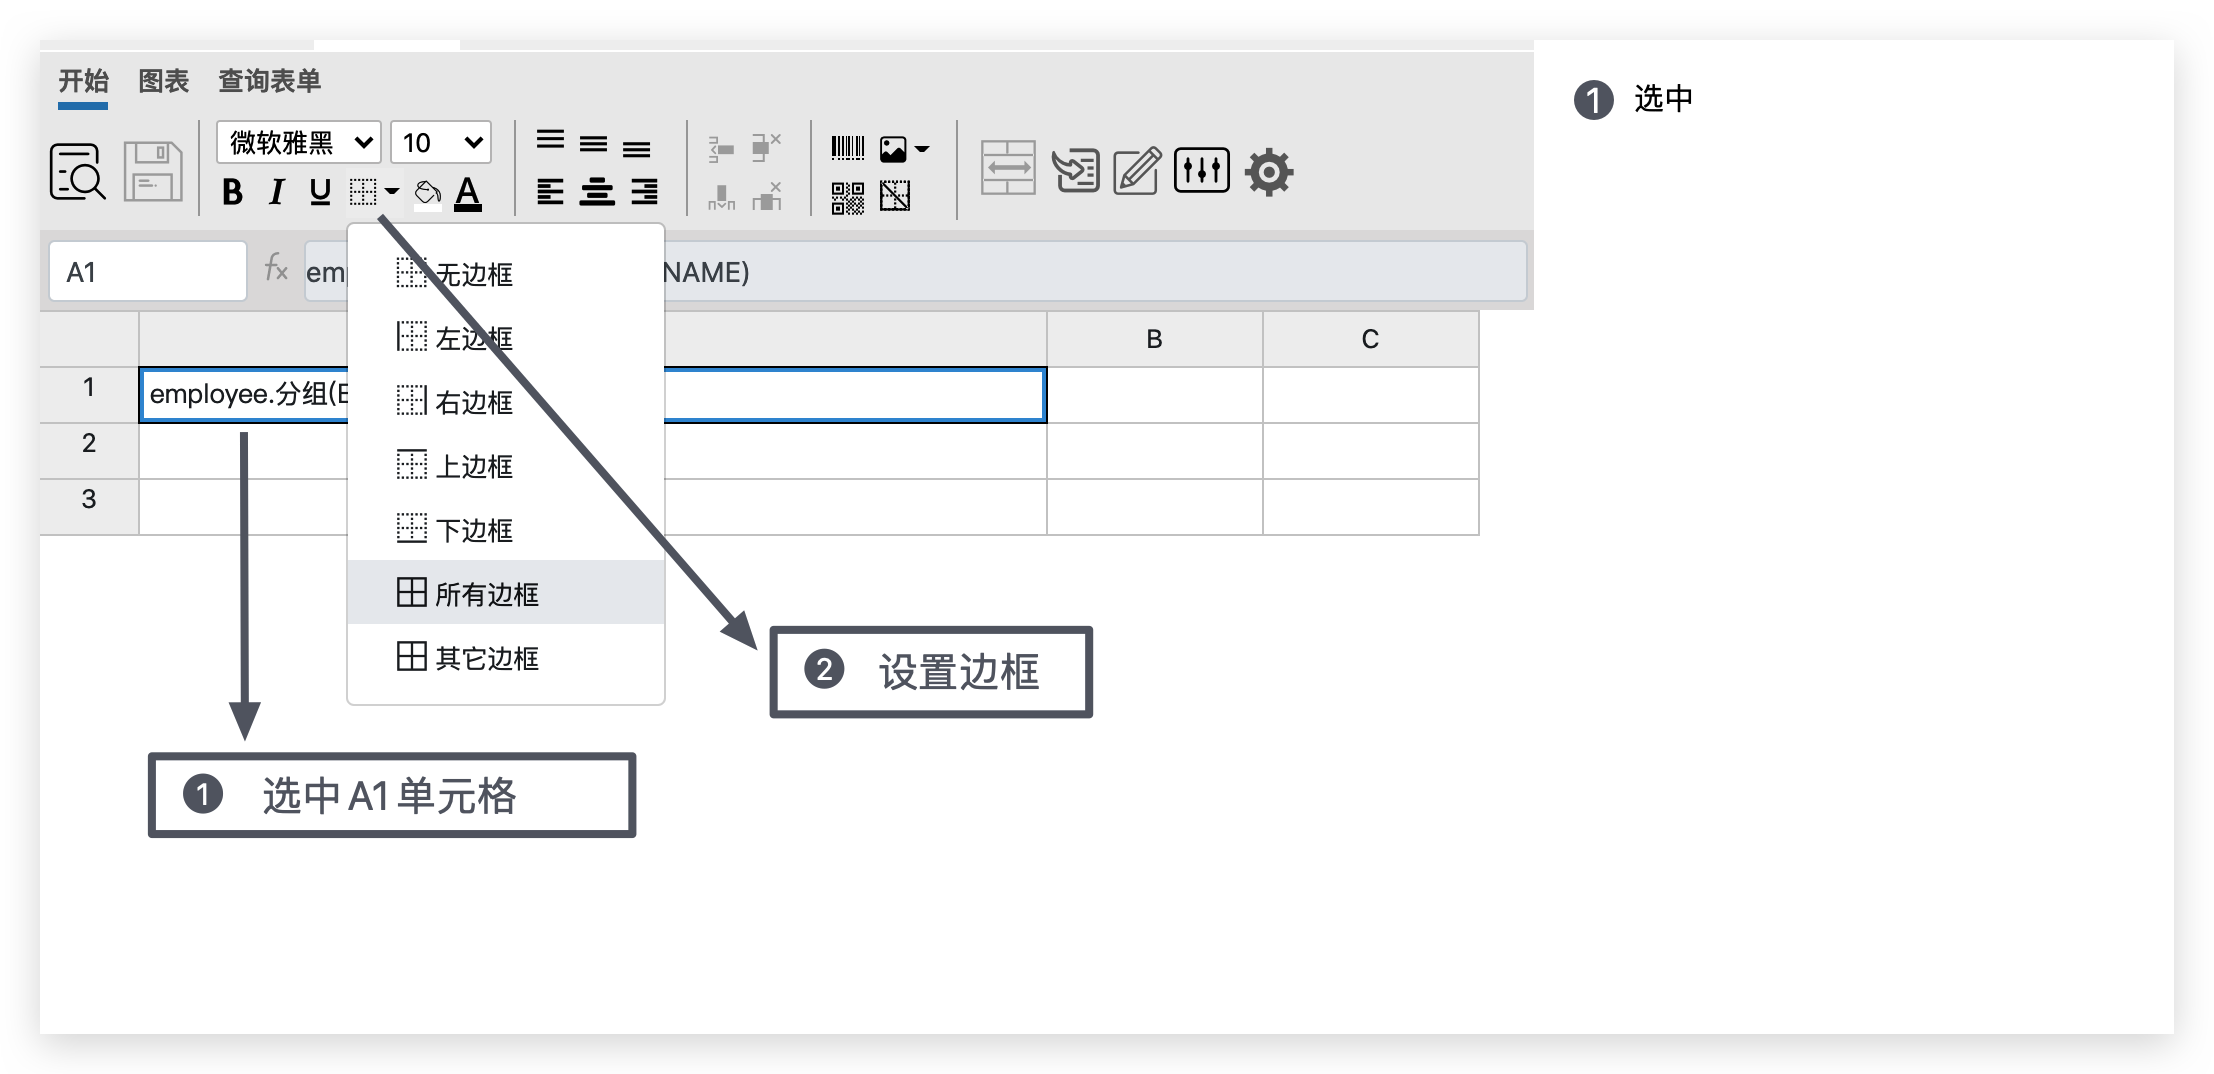This screenshot has width=2214, height=1074.
Task: Open the font size dropdown
Action: point(441,143)
